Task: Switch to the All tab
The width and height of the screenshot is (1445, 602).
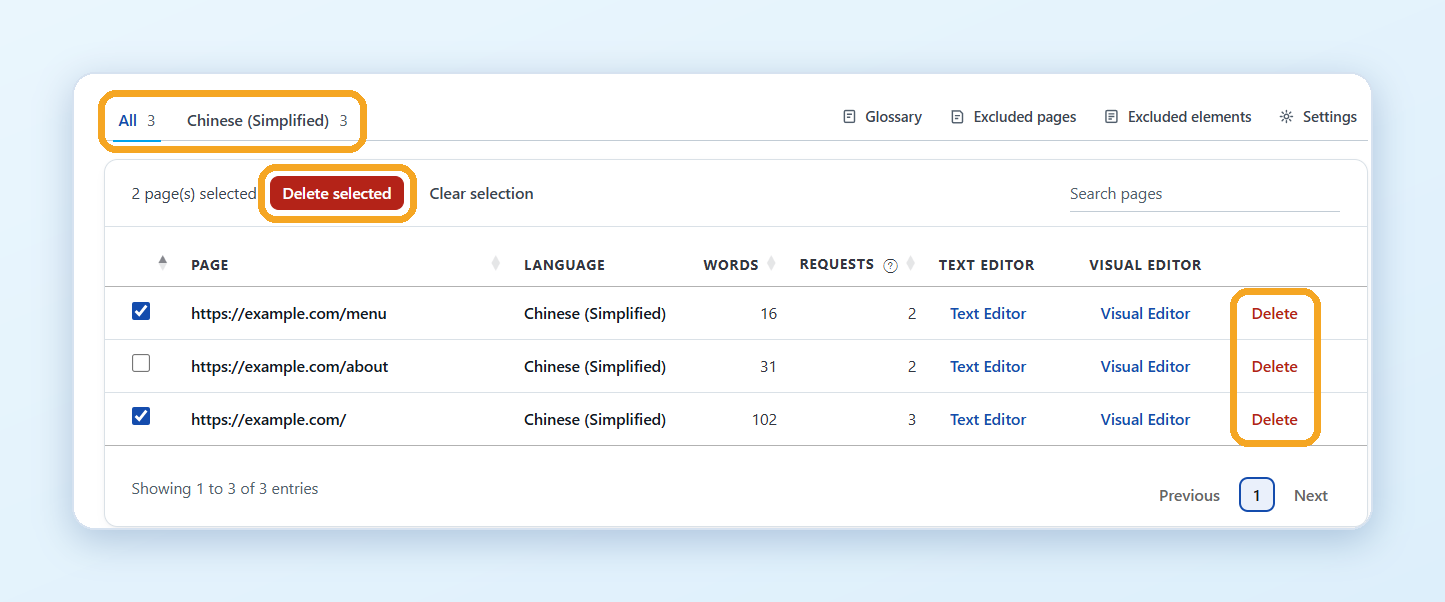Action: point(137,121)
